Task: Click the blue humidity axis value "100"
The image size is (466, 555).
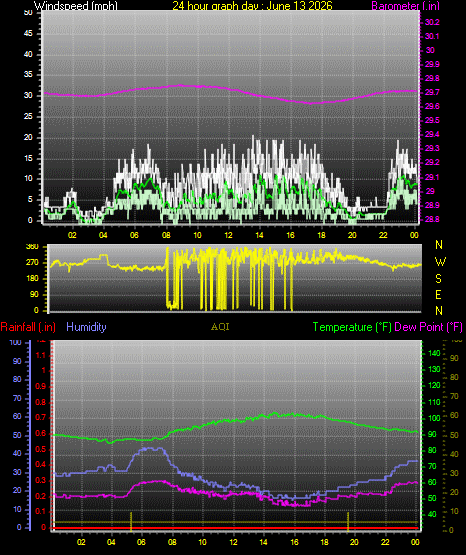Action: coord(15,342)
